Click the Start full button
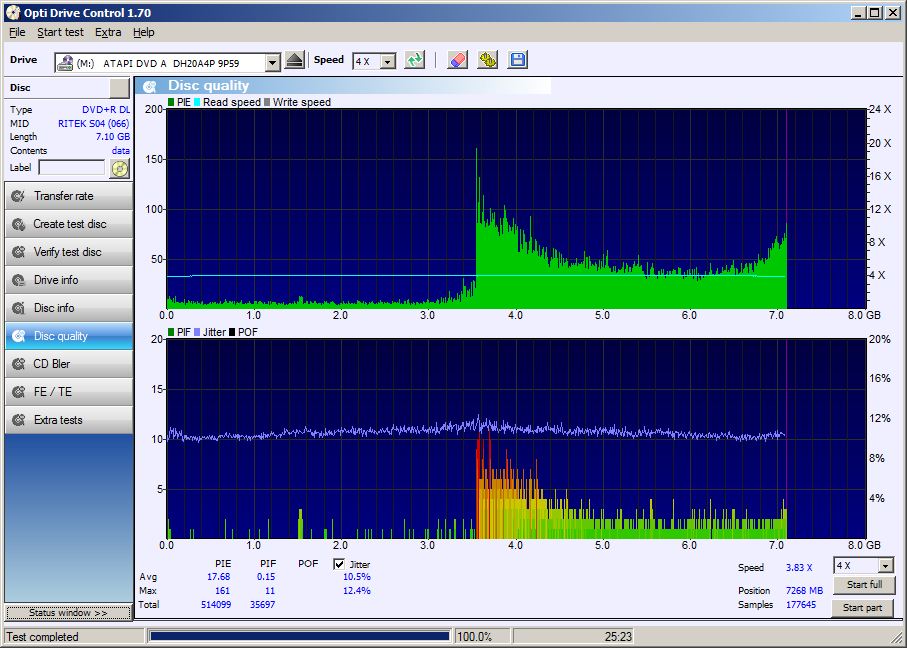 tap(864, 585)
